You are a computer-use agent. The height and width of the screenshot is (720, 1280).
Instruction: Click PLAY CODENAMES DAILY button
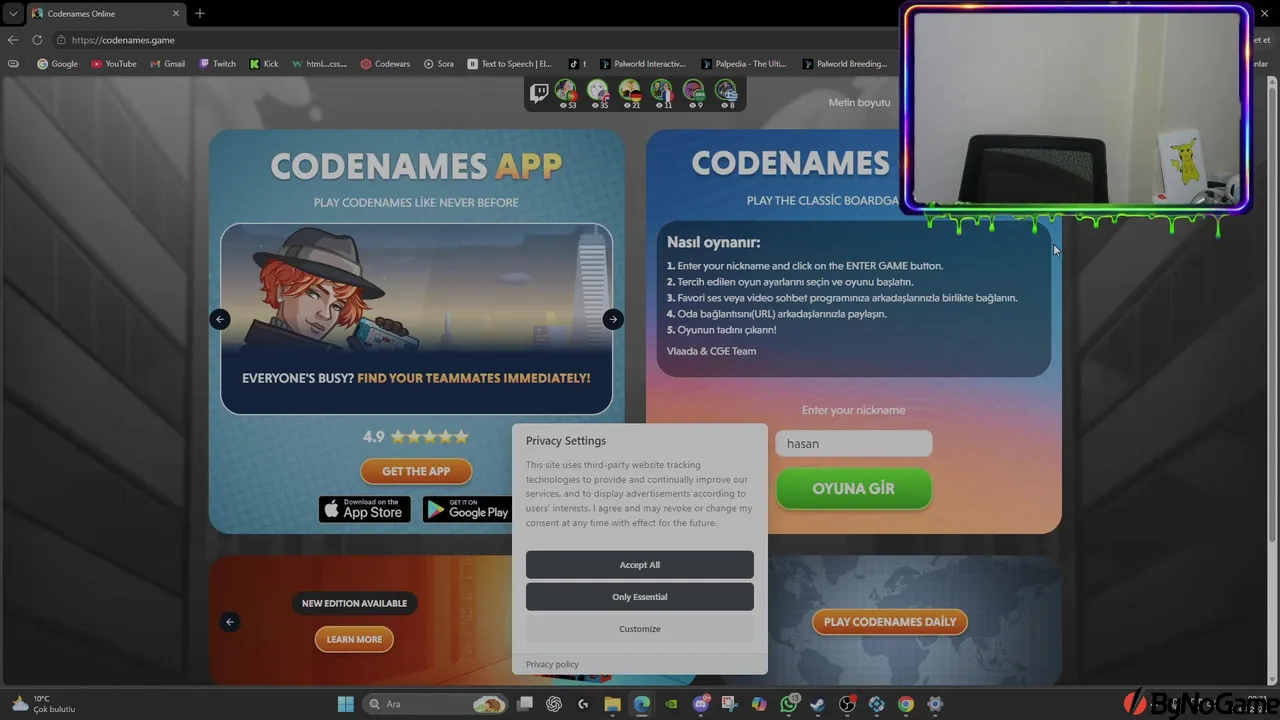(x=890, y=622)
